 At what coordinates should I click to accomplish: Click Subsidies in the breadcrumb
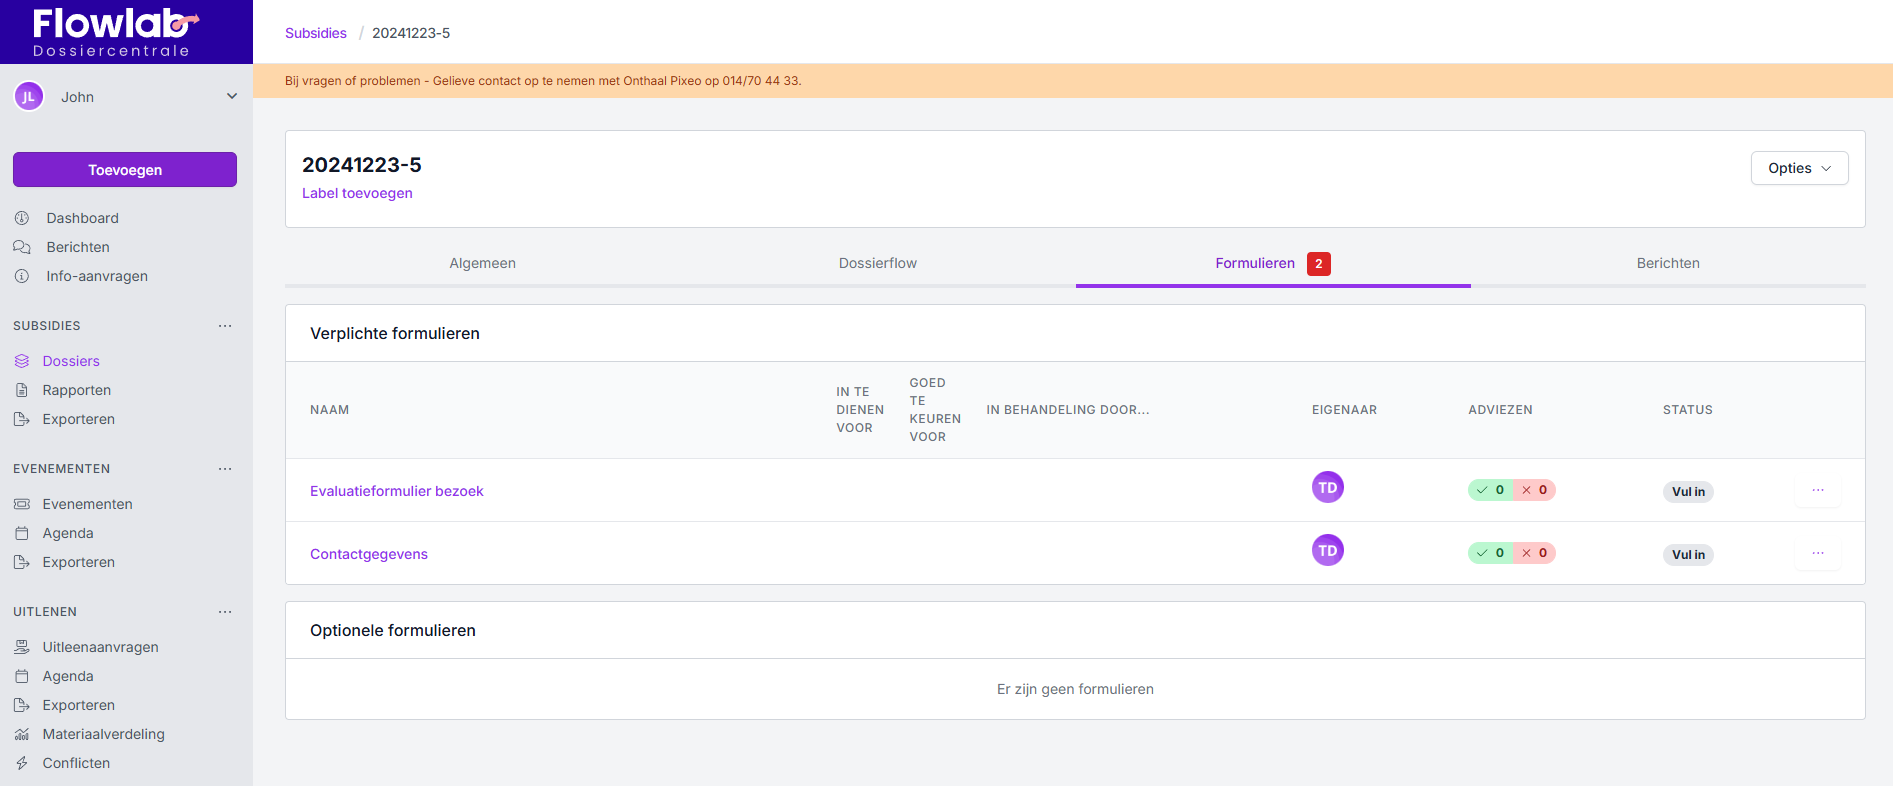(315, 33)
